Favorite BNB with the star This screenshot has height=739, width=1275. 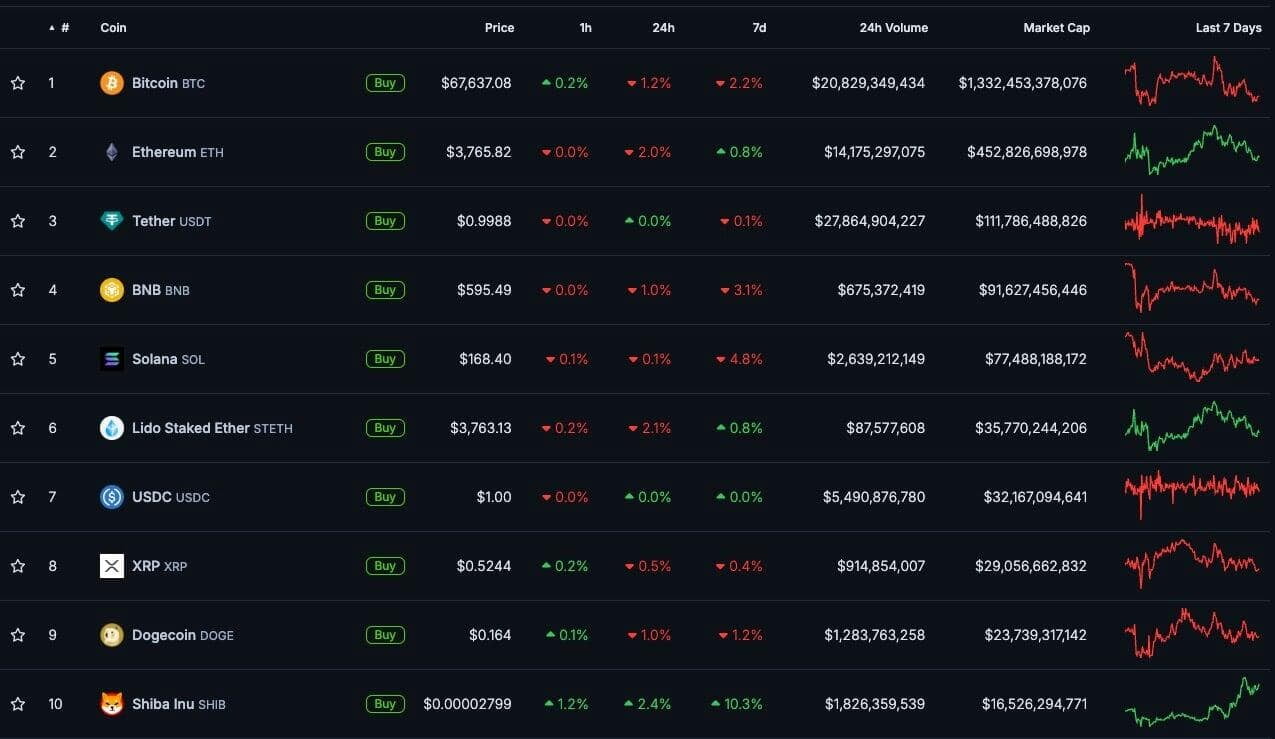[x=18, y=290]
